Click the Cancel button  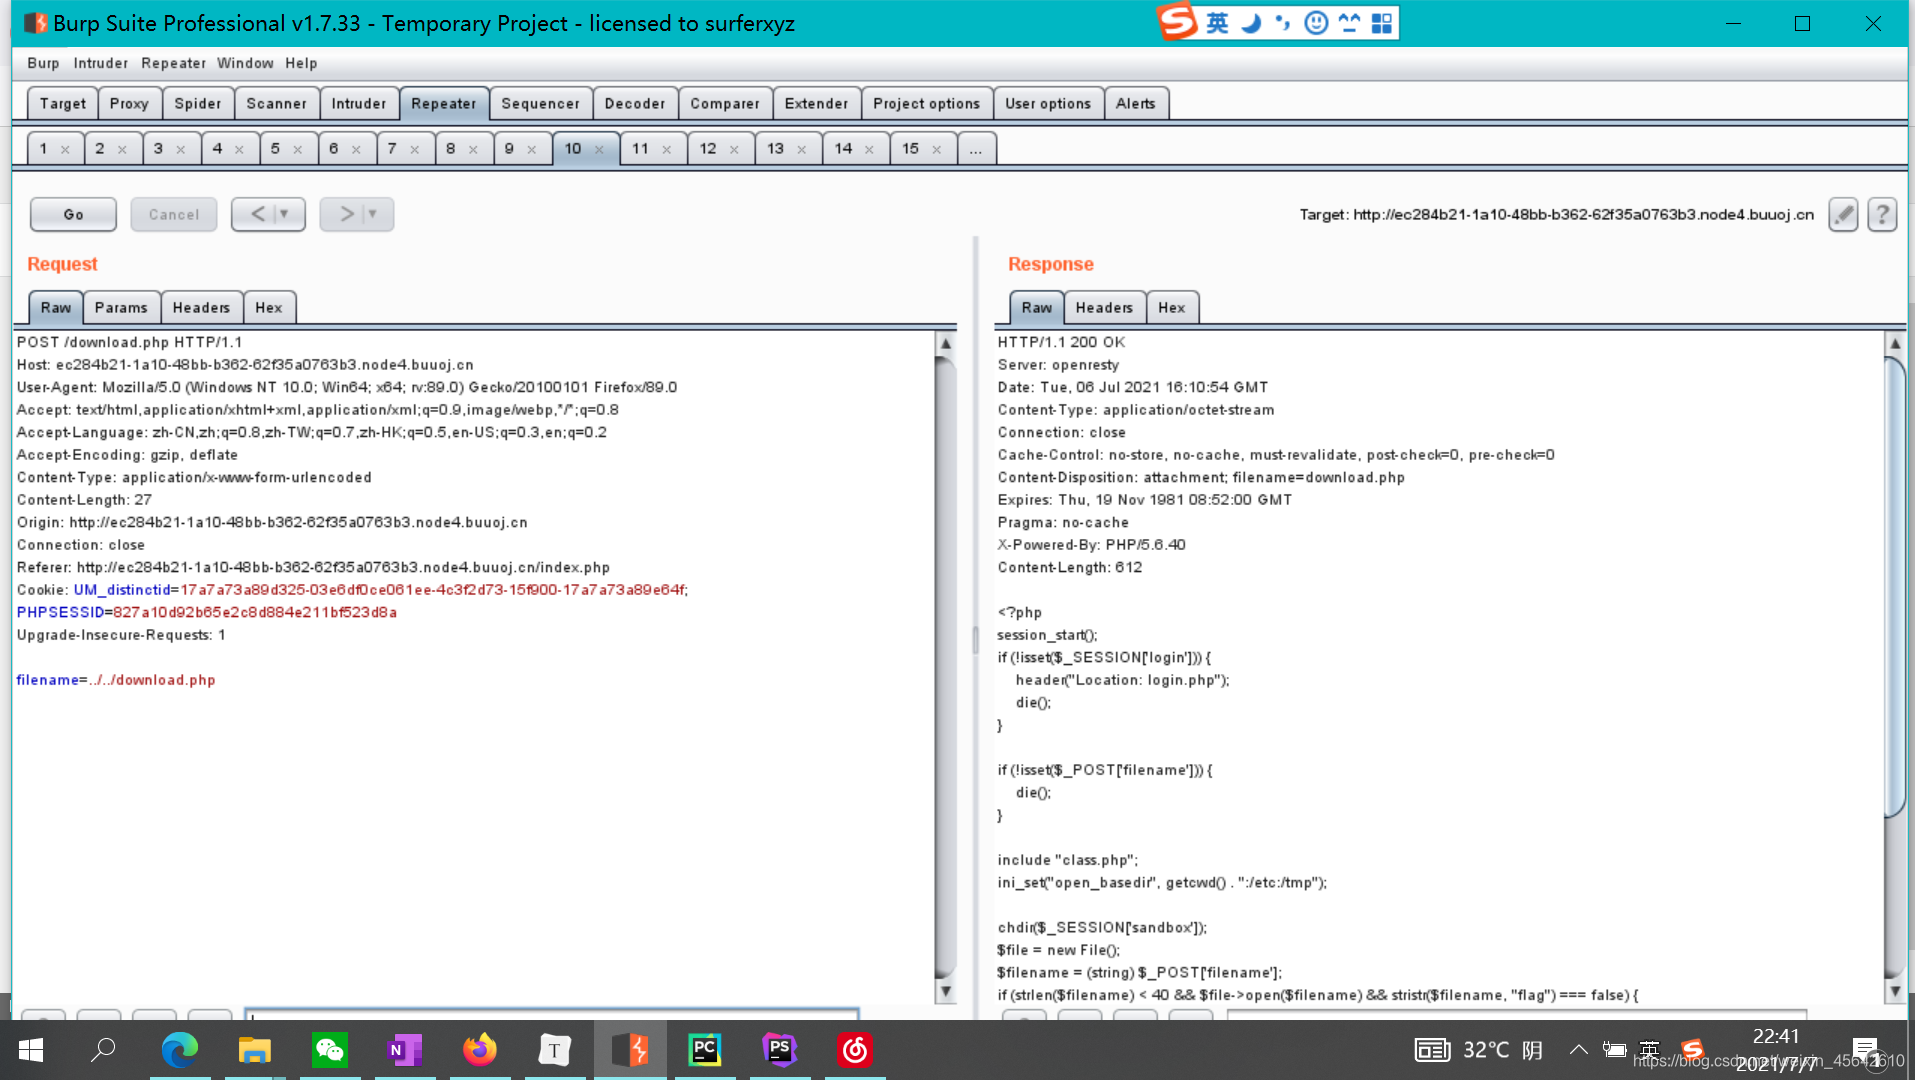174,214
